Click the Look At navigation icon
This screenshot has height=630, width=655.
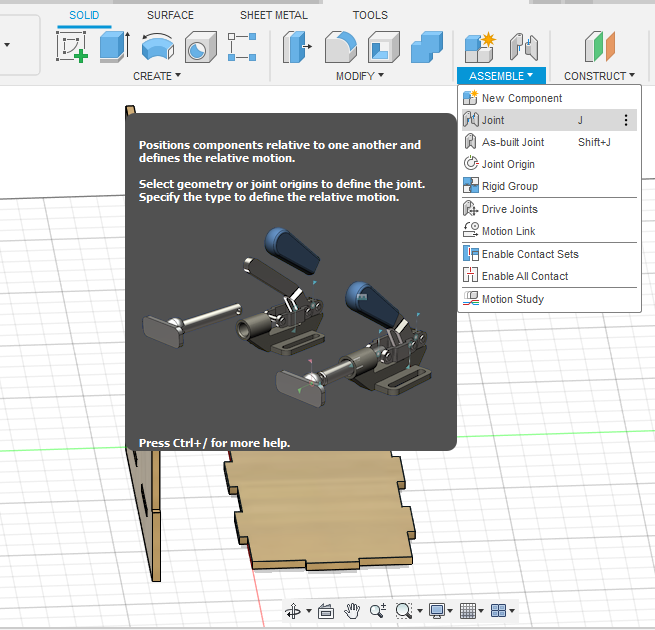click(x=326, y=611)
